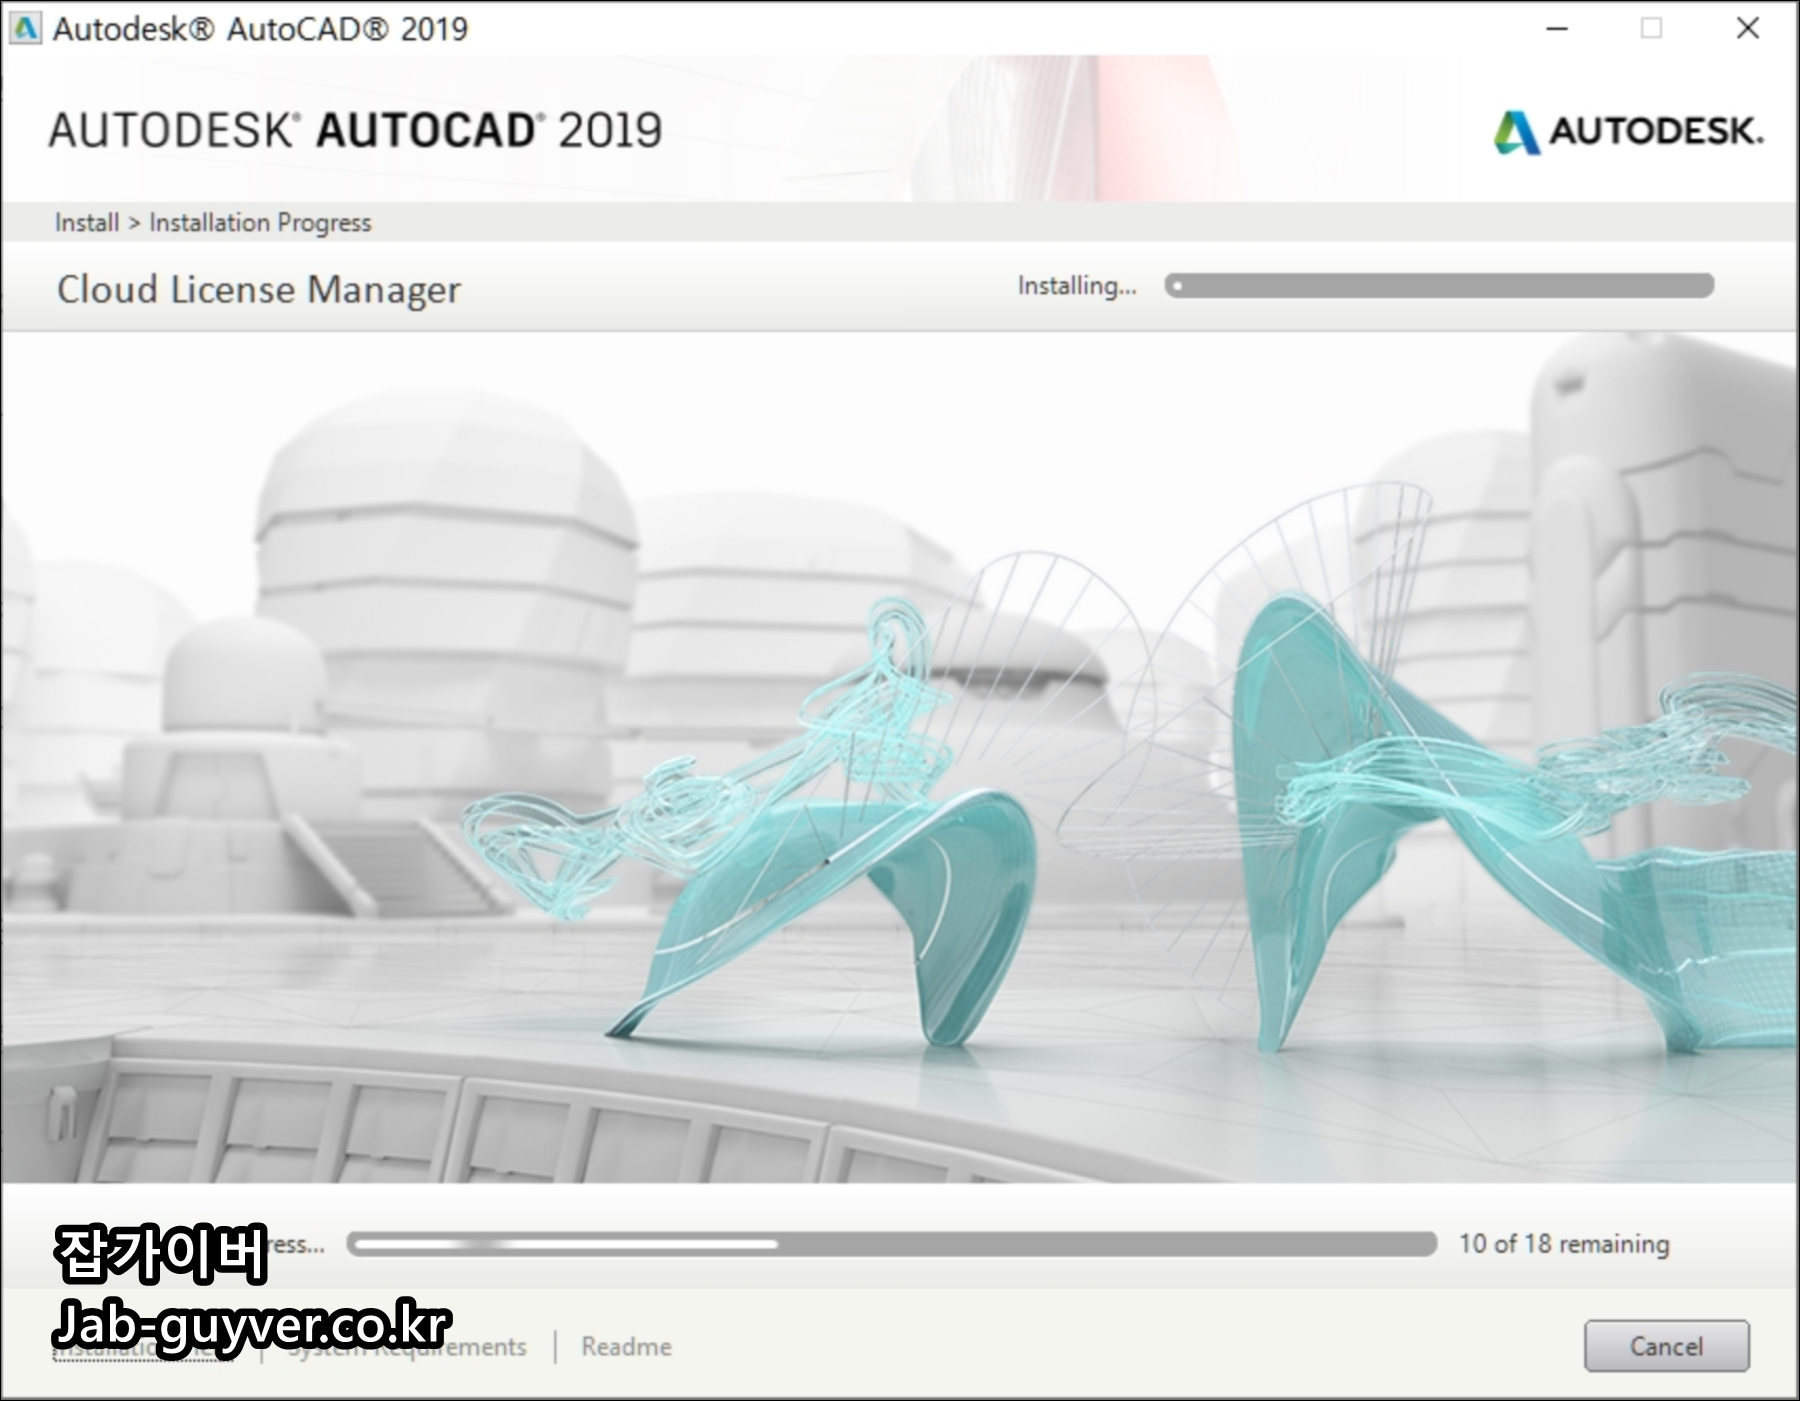Click "Install > Installation Progress" breadcrumb text
This screenshot has height=1401, width=1800.
pos(213,222)
